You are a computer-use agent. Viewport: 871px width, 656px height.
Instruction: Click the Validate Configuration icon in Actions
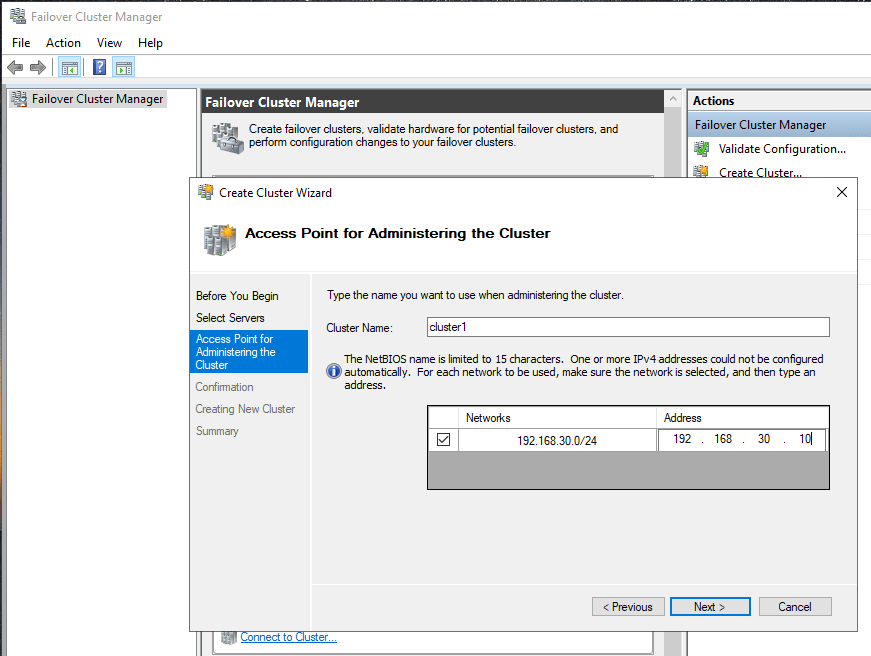(702, 149)
